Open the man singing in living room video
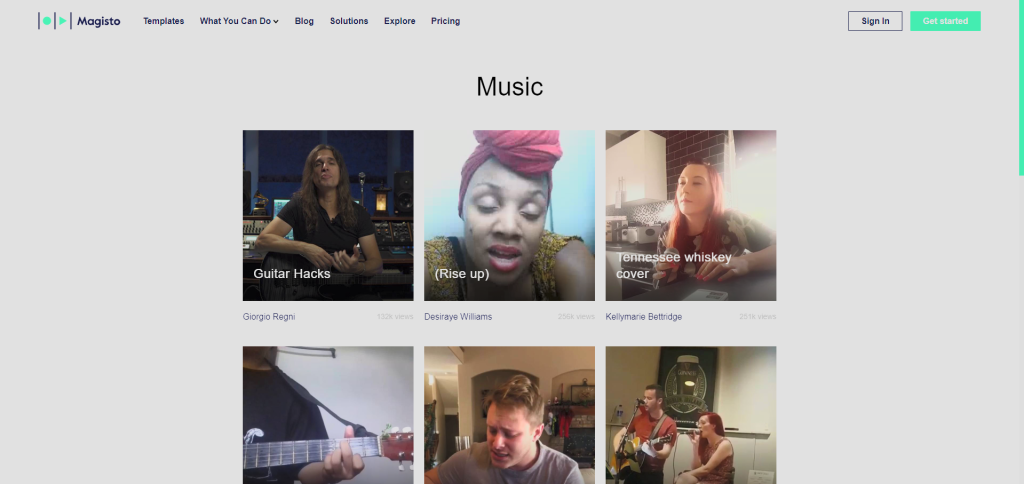Image resolution: width=1024 pixels, height=484 pixels. 509,415
